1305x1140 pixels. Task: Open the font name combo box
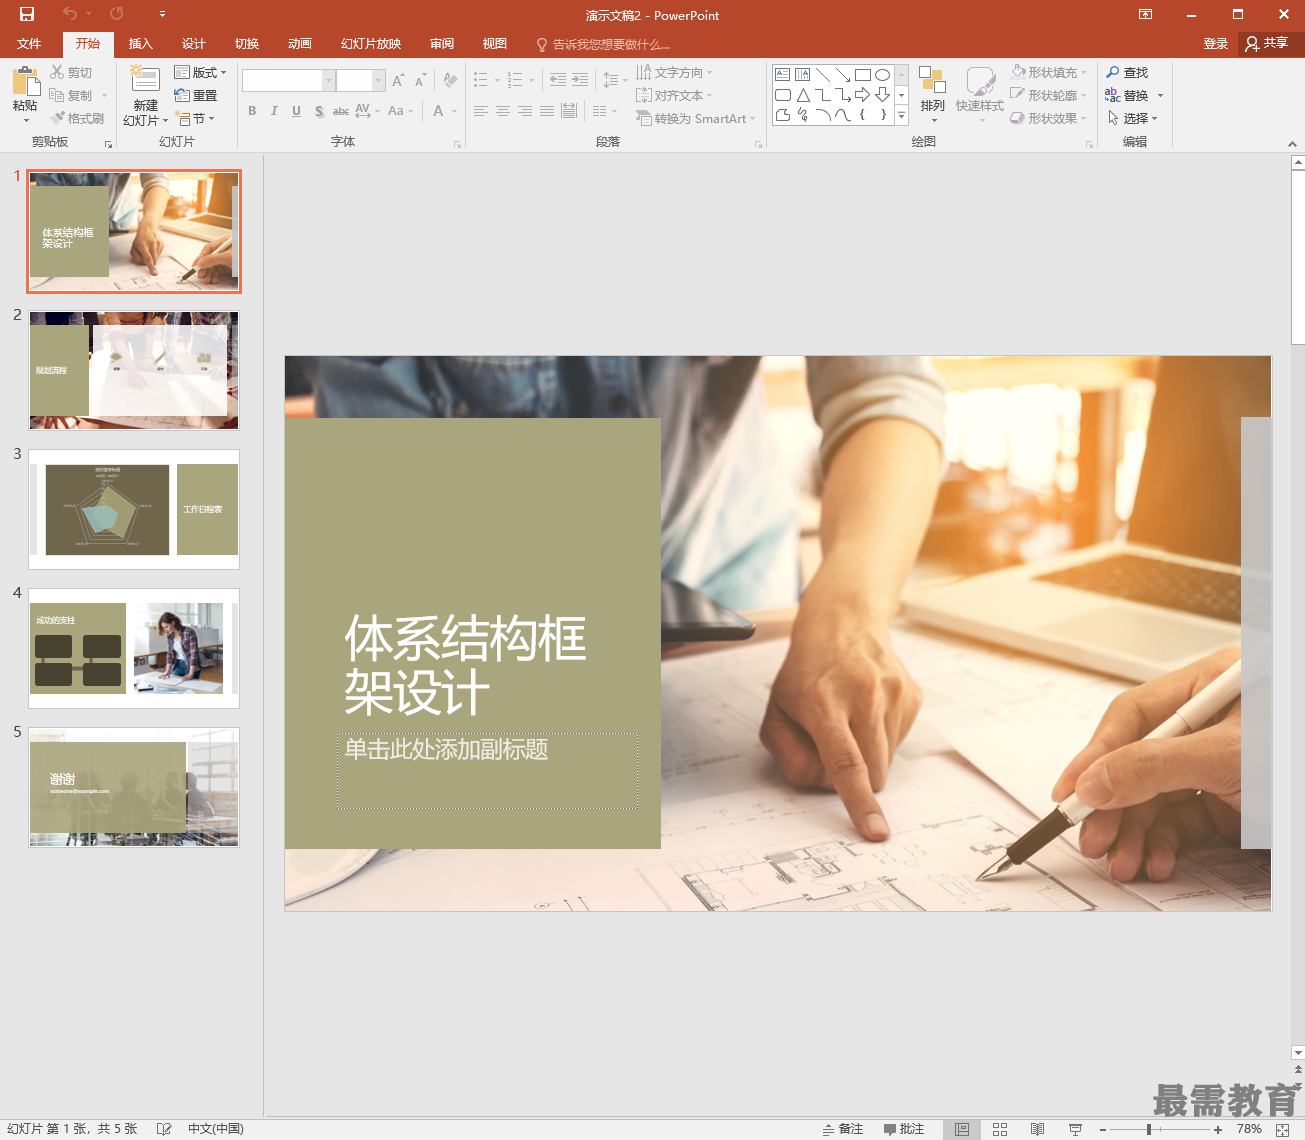click(x=288, y=80)
